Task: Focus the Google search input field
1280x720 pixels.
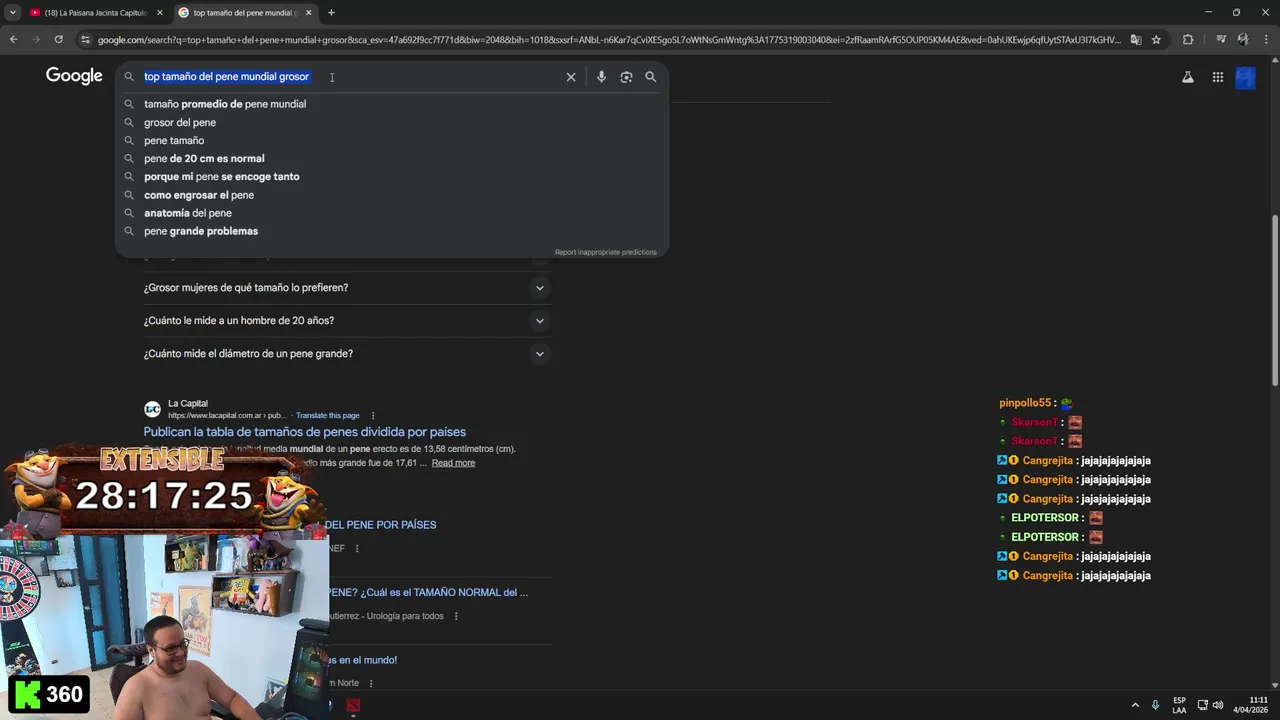Action: click(x=350, y=77)
